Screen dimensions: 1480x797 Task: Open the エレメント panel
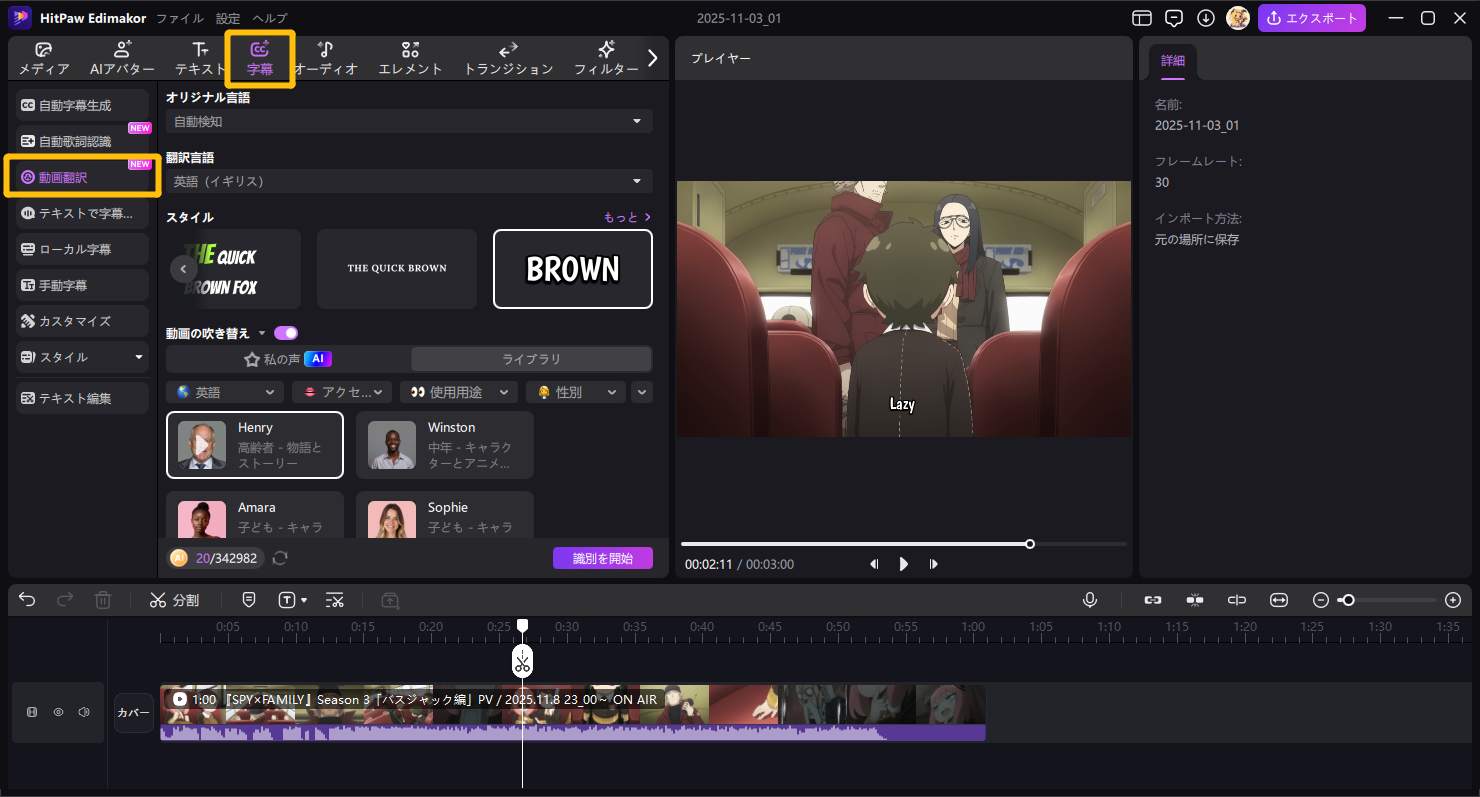coord(410,57)
